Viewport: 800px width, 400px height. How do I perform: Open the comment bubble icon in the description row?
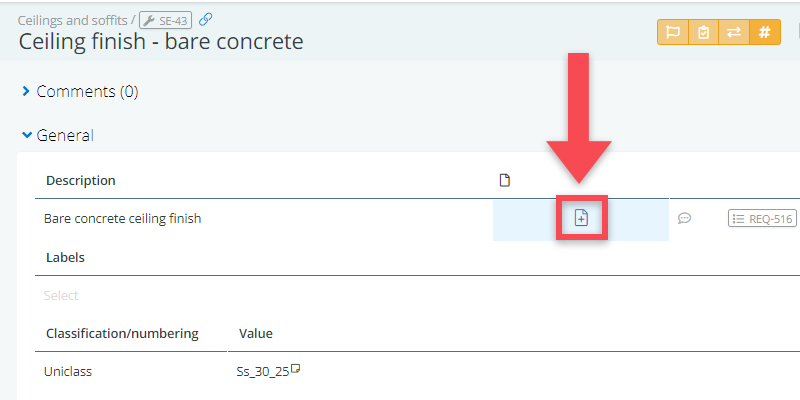coord(685,218)
